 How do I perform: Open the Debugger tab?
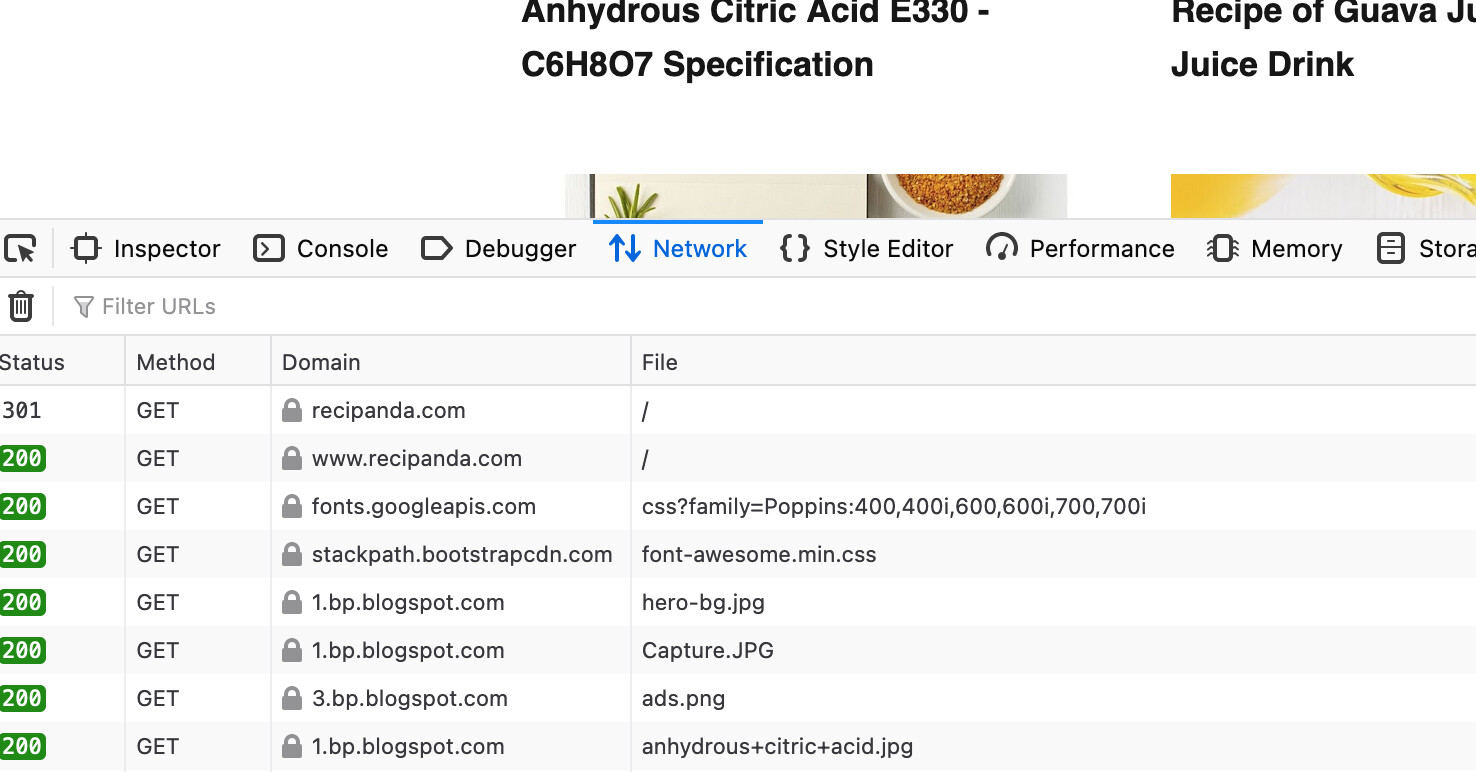(499, 249)
